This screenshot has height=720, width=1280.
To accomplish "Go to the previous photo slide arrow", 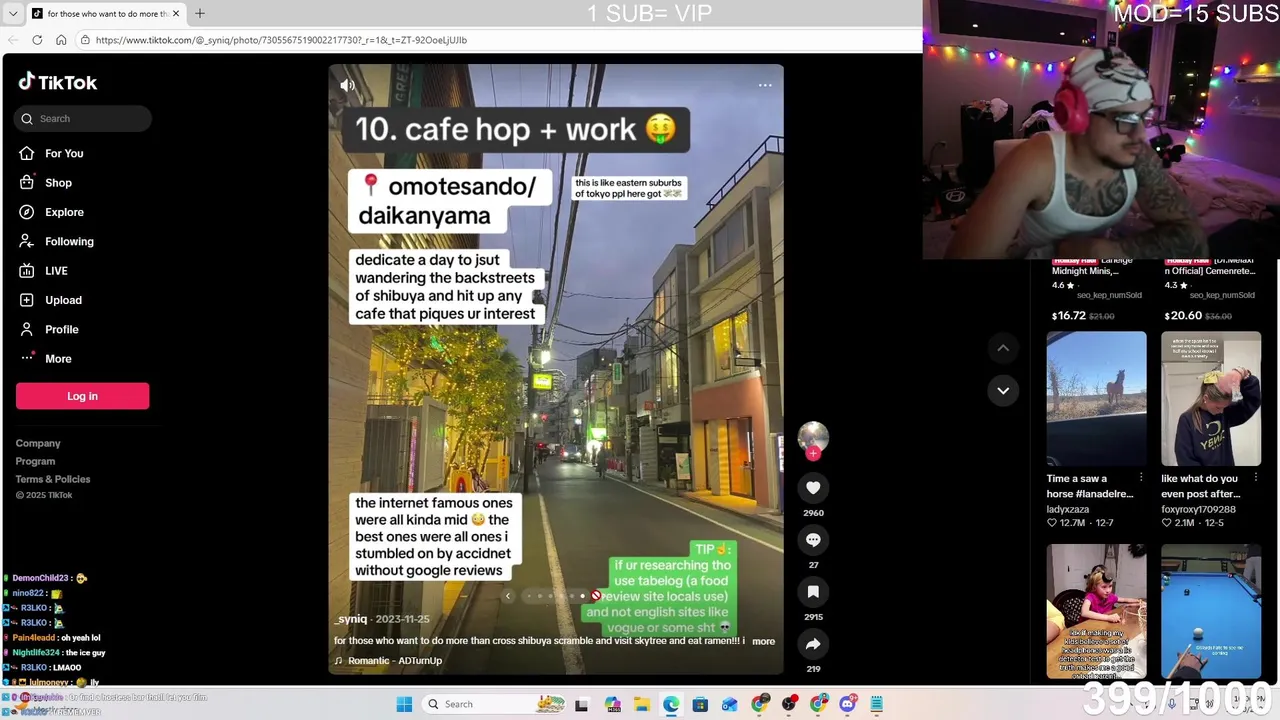I will (x=508, y=596).
